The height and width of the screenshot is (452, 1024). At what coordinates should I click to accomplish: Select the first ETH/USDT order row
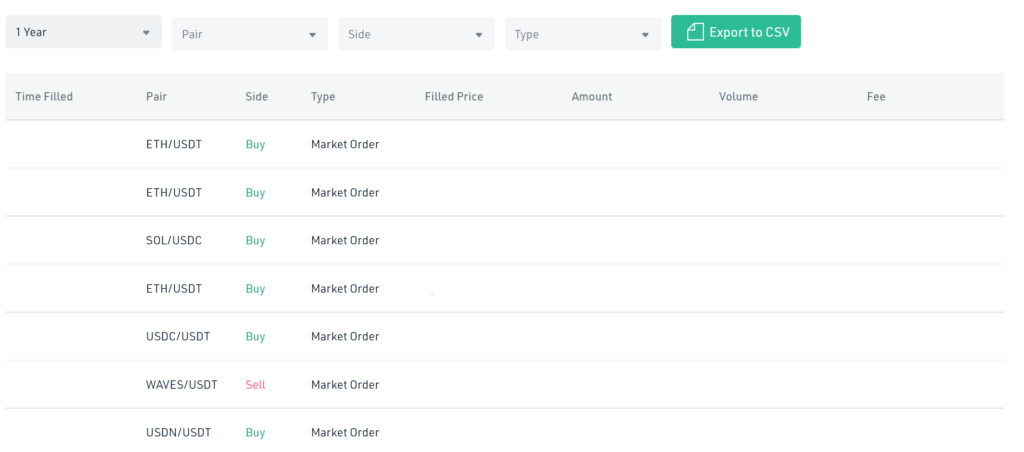pos(174,144)
